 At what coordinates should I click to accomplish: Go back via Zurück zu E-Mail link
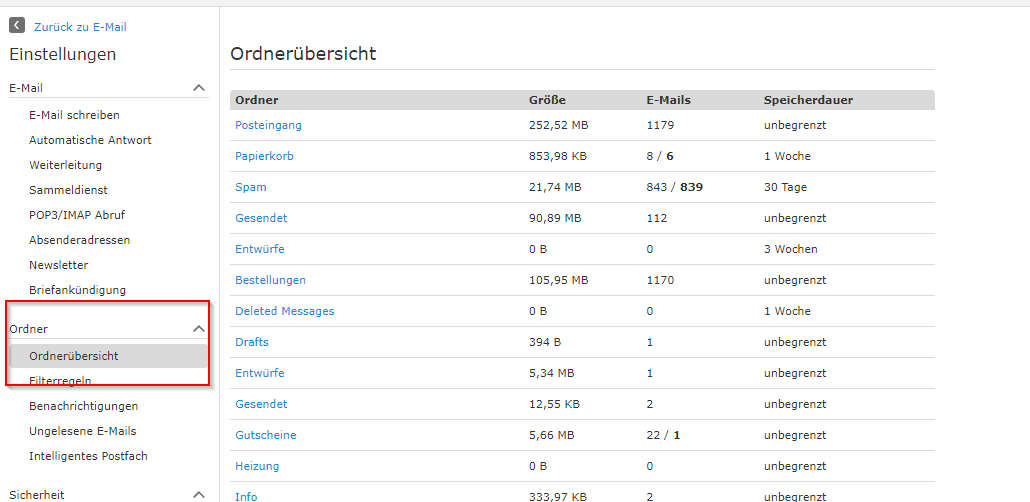pyautogui.click(x=80, y=27)
